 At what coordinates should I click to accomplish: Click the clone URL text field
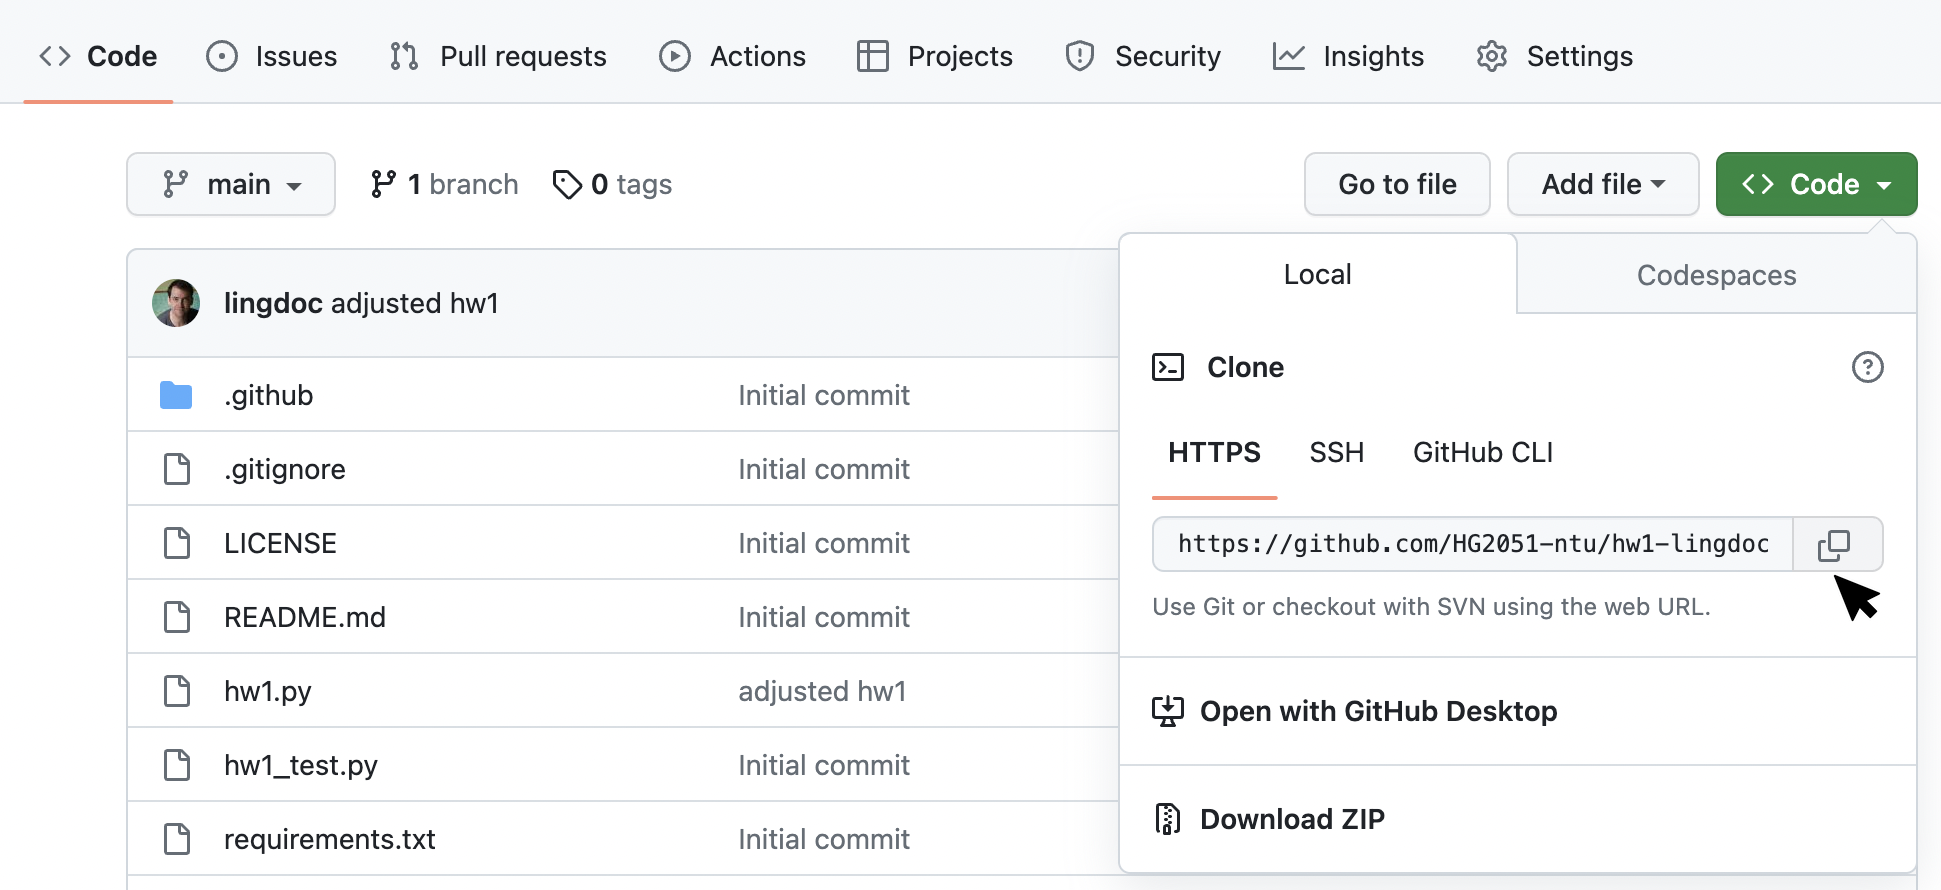click(1472, 544)
